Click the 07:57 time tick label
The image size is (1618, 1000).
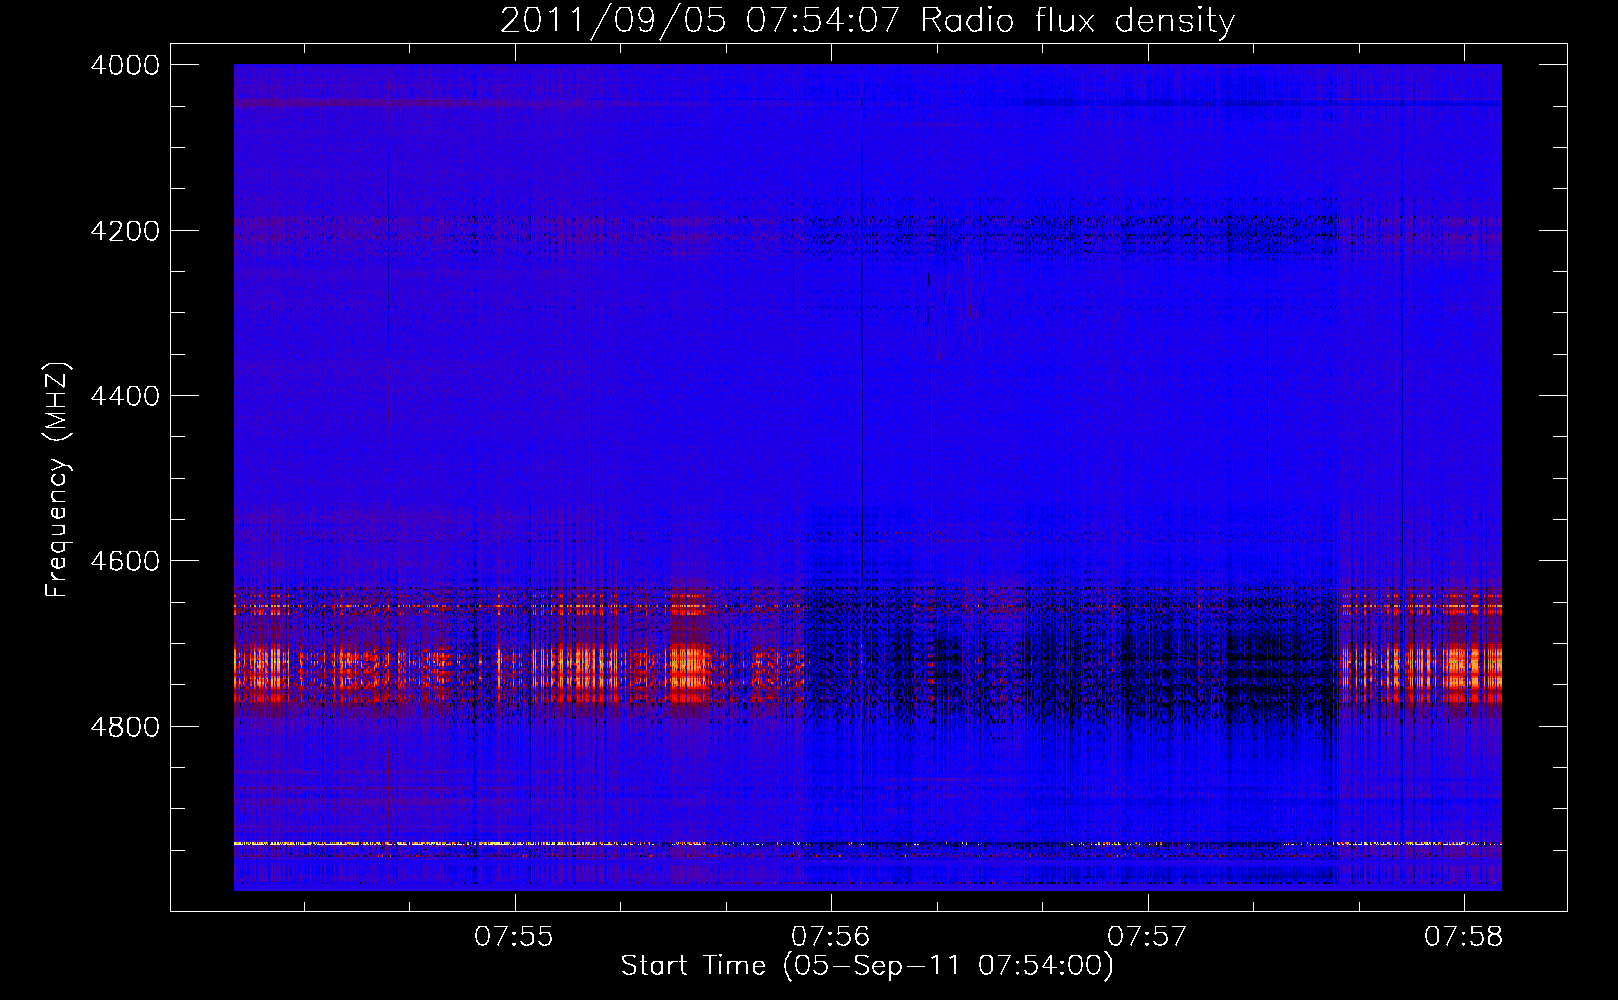(1147, 936)
